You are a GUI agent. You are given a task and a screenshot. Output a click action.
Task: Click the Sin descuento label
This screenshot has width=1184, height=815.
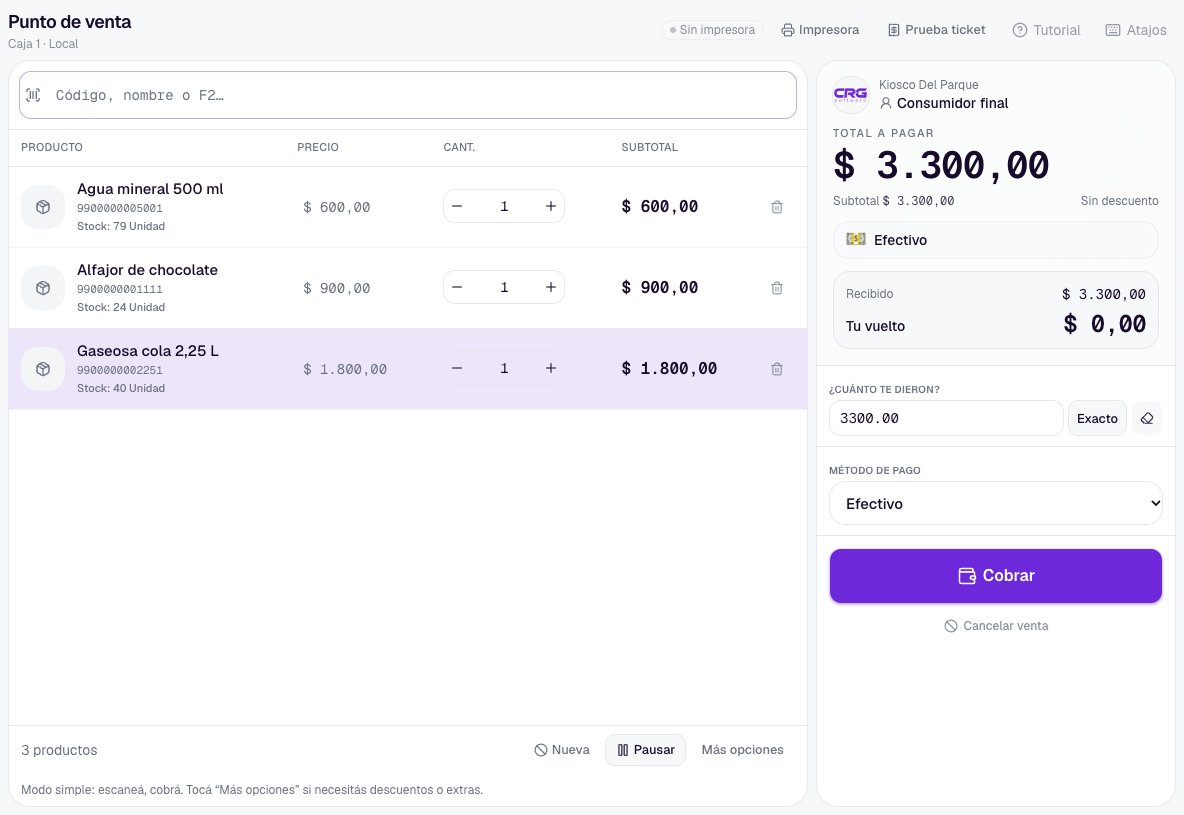(1119, 200)
